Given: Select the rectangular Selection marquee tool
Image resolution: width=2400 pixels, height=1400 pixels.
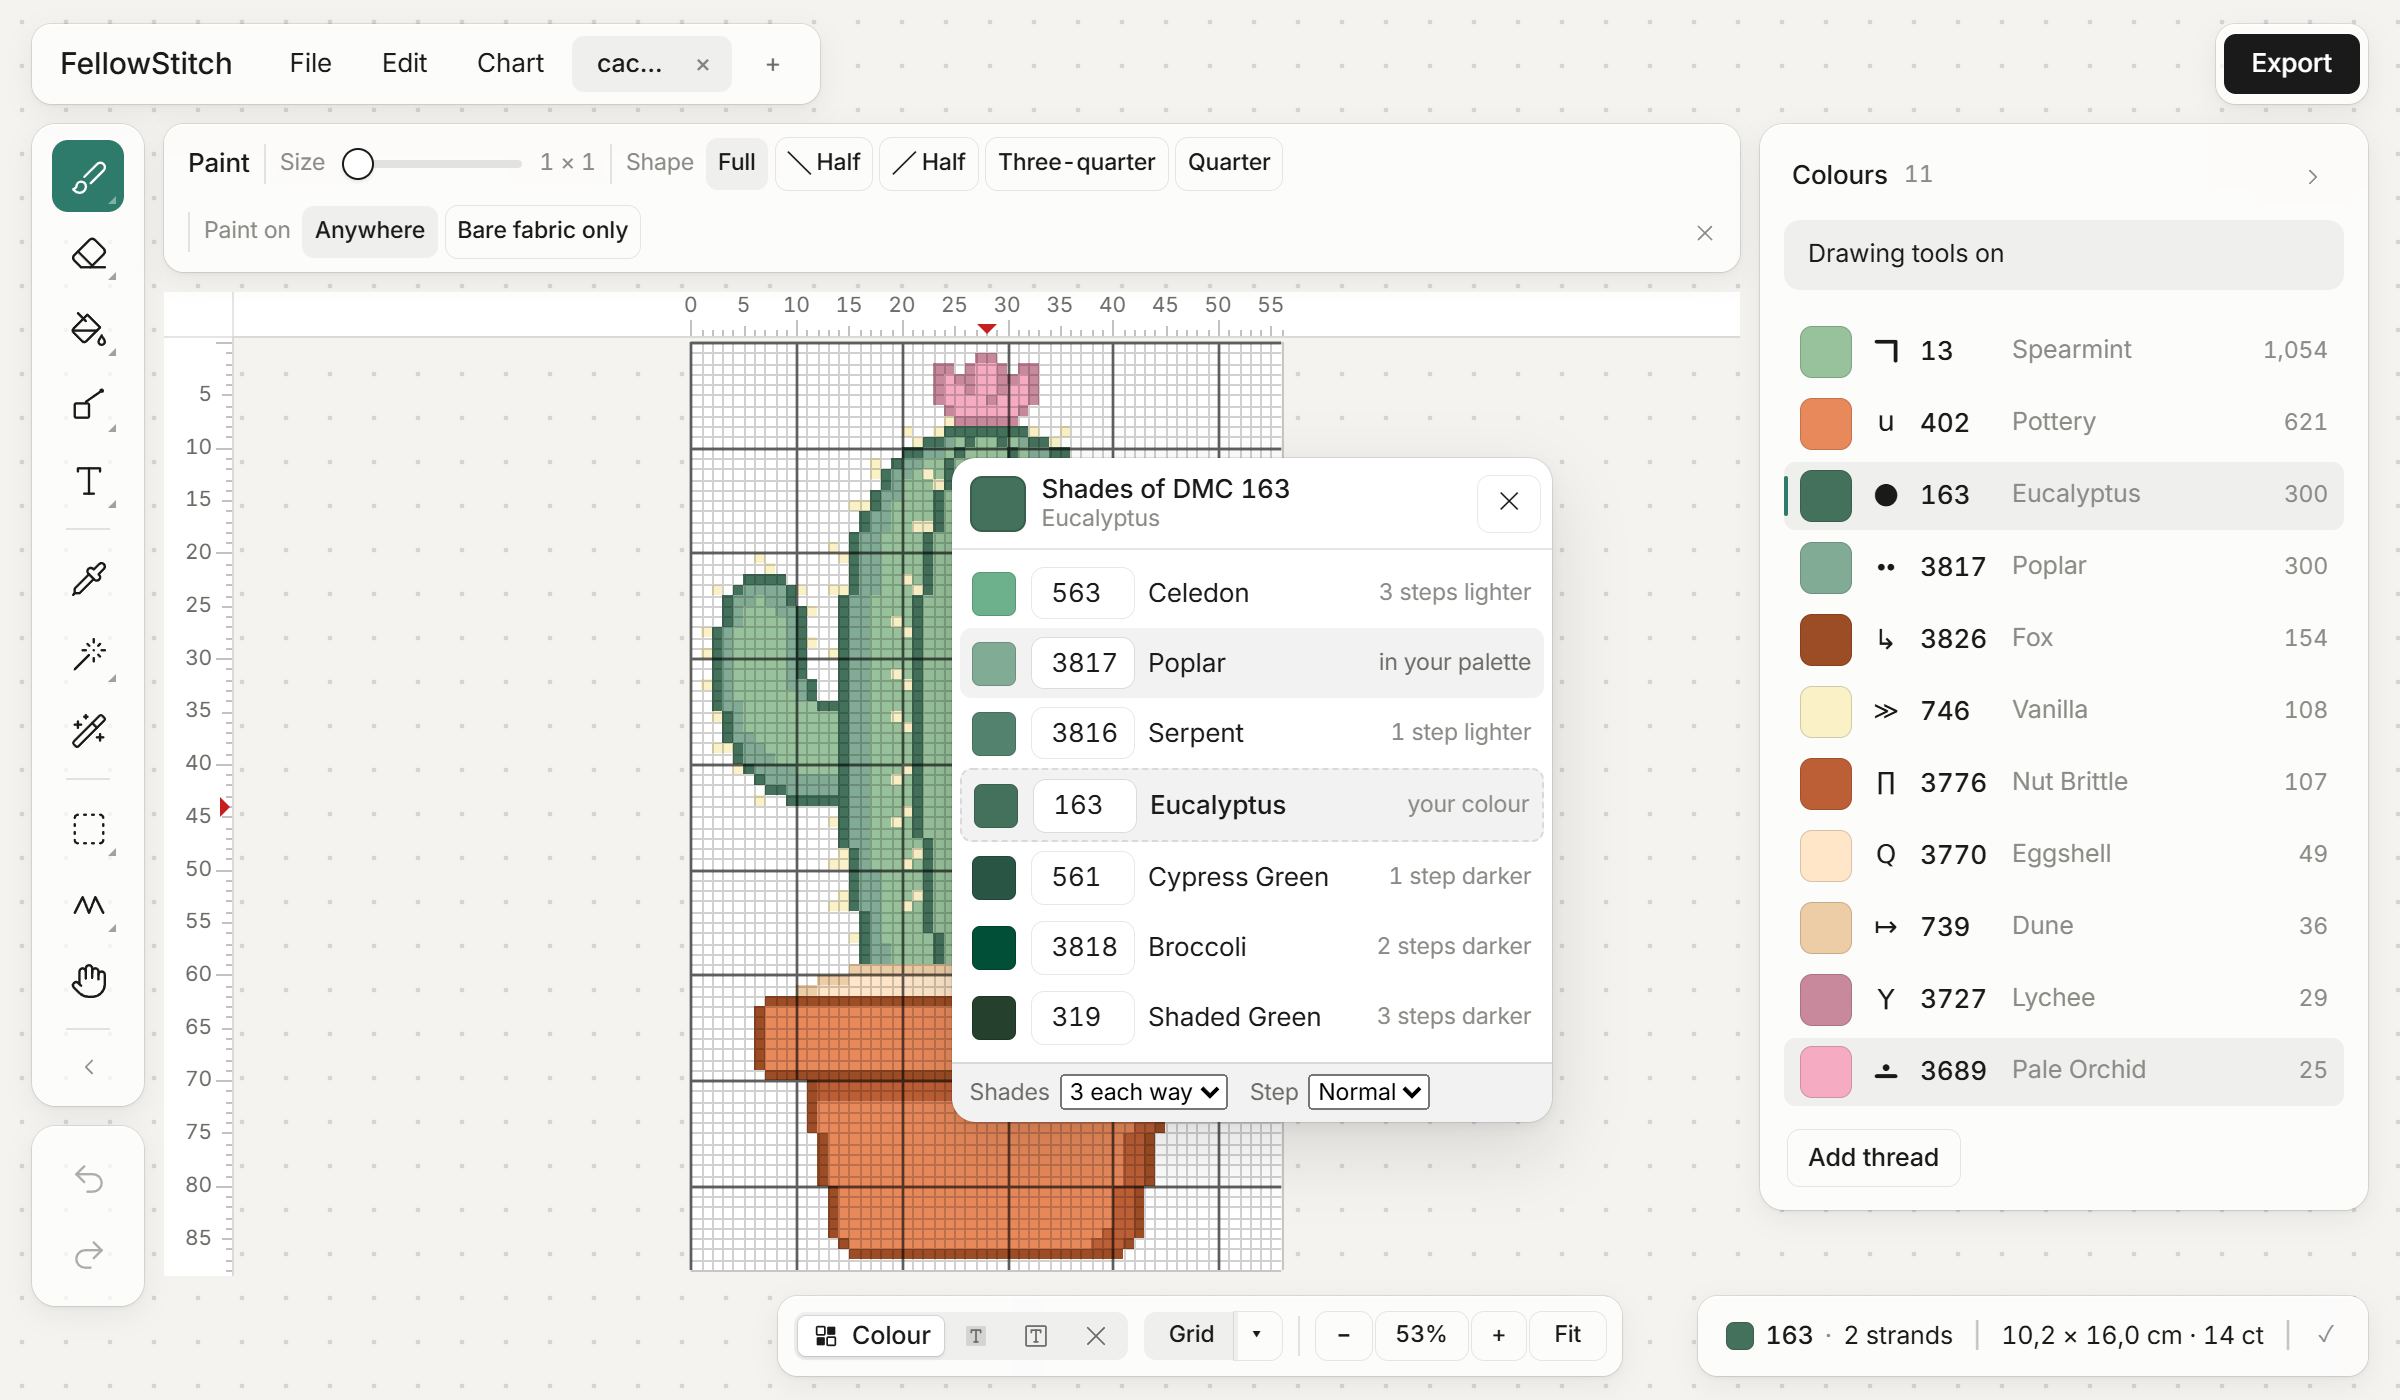Looking at the screenshot, I should click(88, 829).
